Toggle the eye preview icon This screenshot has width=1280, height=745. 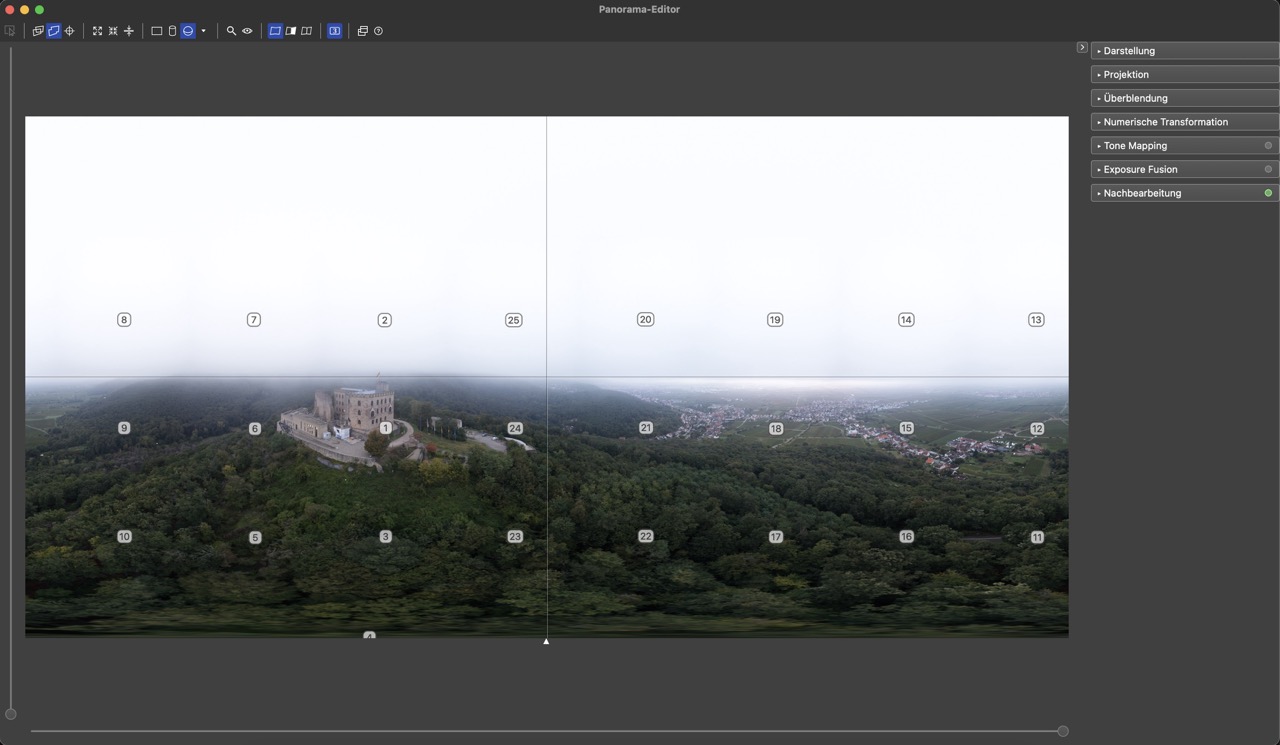coord(247,31)
